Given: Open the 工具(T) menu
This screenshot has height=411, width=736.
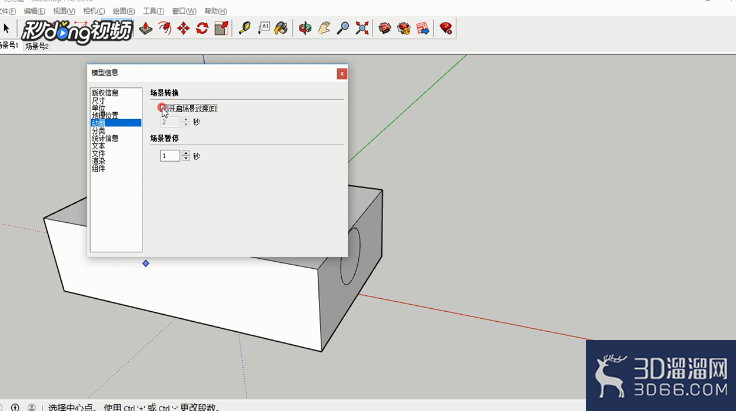Looking at the screenshot, I should (x=153, y=11).
